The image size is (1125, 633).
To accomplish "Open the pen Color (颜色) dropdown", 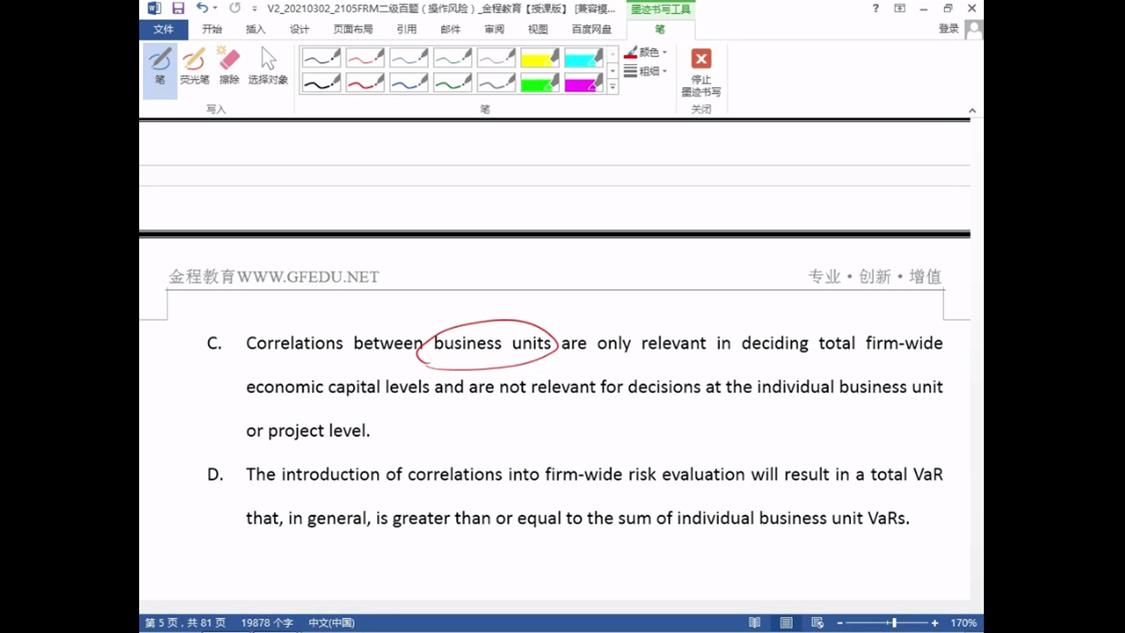I will (646, 52).
